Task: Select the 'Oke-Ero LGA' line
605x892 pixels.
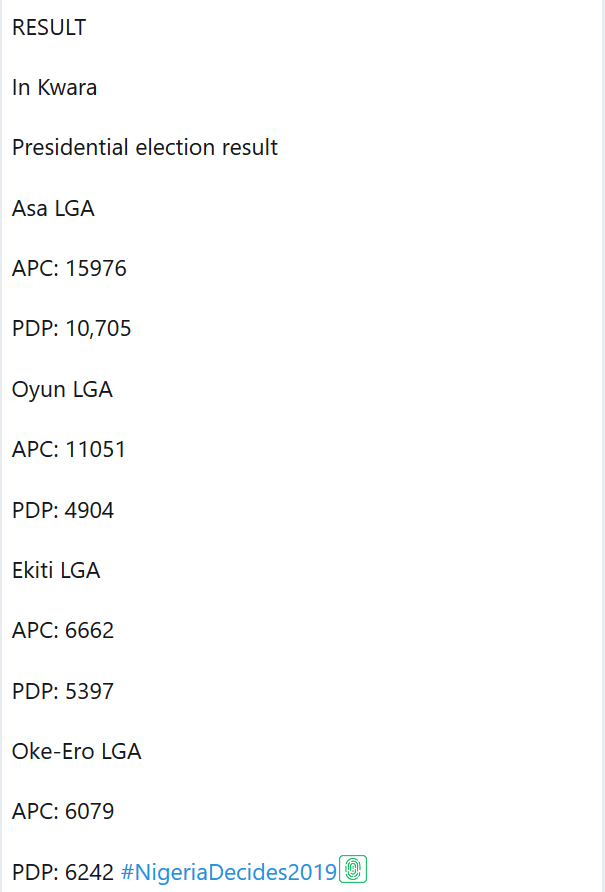Action: click(76, 751)
